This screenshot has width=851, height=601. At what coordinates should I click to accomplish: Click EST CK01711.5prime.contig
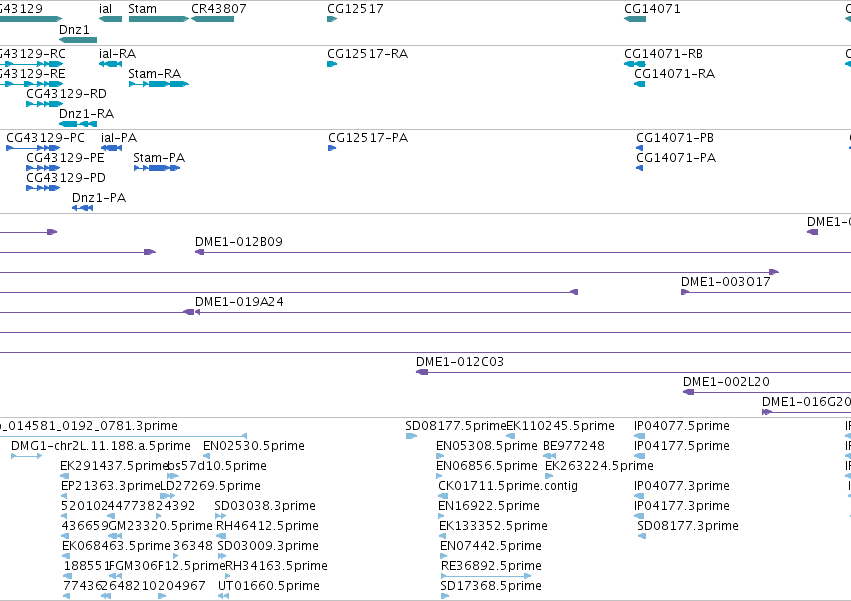[x=508, y=486]
